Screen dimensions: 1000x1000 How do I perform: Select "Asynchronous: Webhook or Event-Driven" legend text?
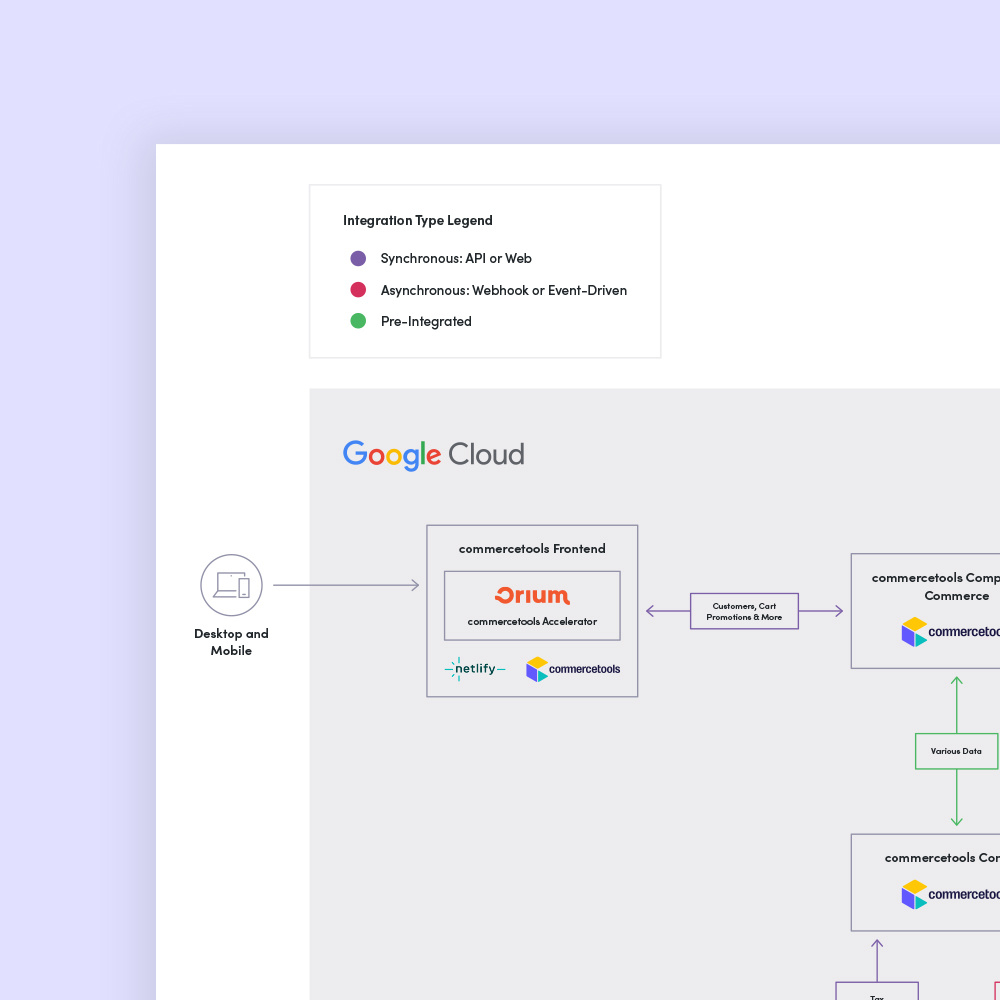pos(504,290)
